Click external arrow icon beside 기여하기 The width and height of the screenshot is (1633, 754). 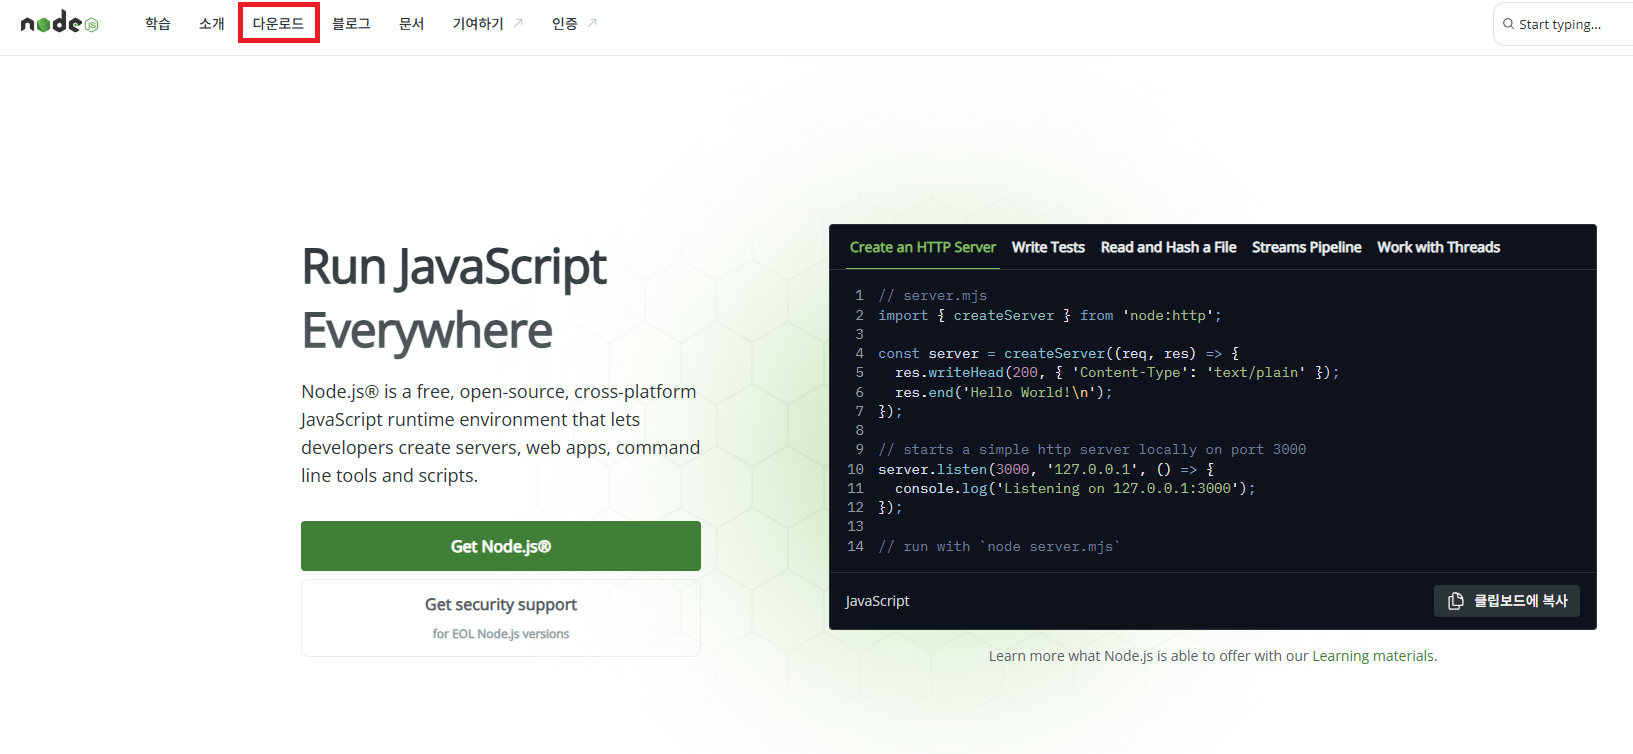coord(518,23)
